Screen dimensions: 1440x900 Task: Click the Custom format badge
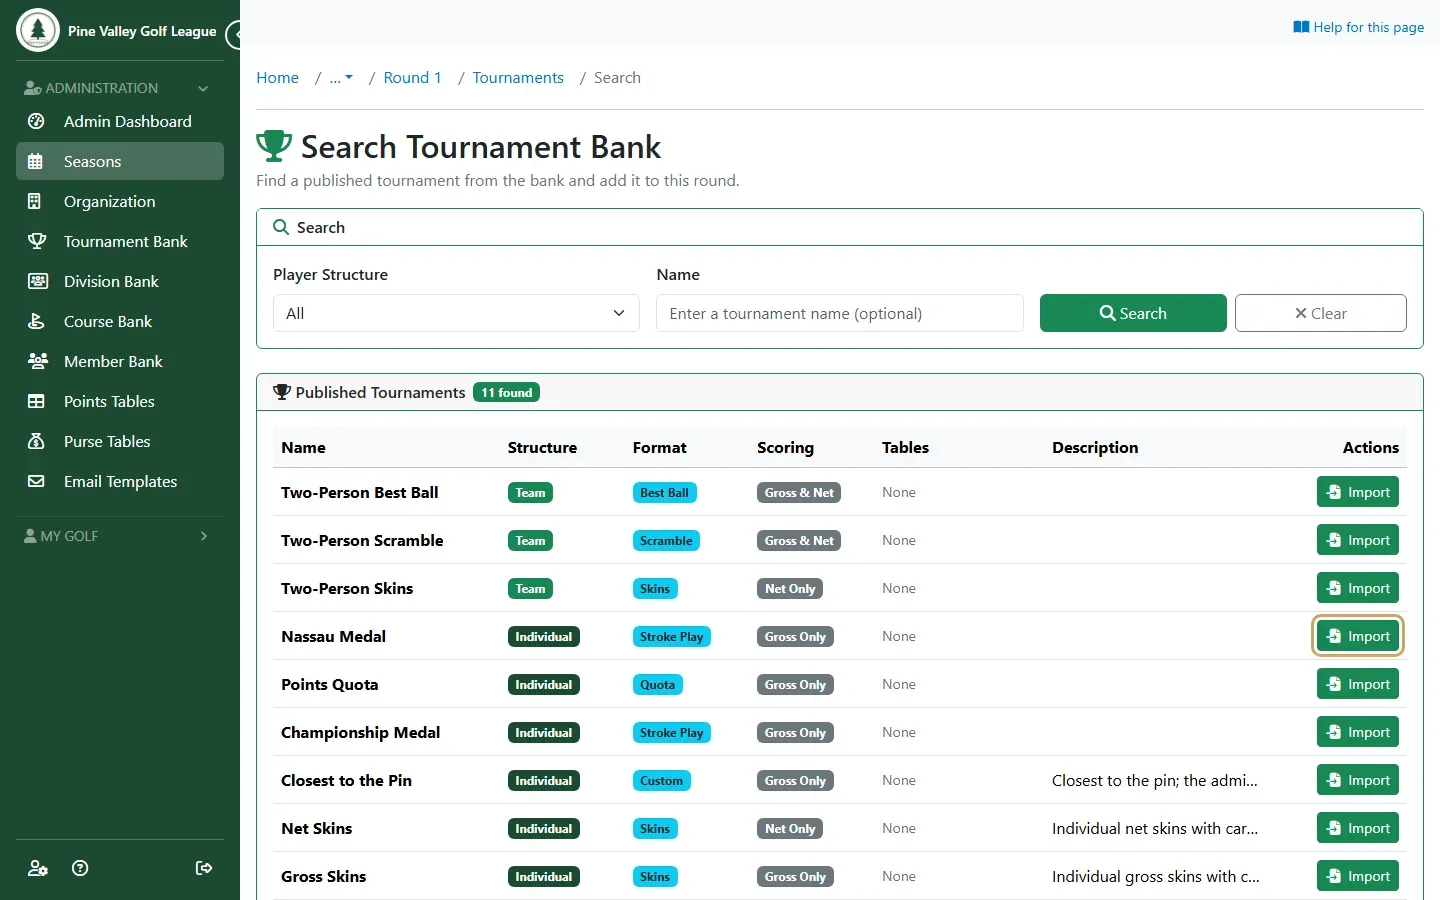(661, 781)
